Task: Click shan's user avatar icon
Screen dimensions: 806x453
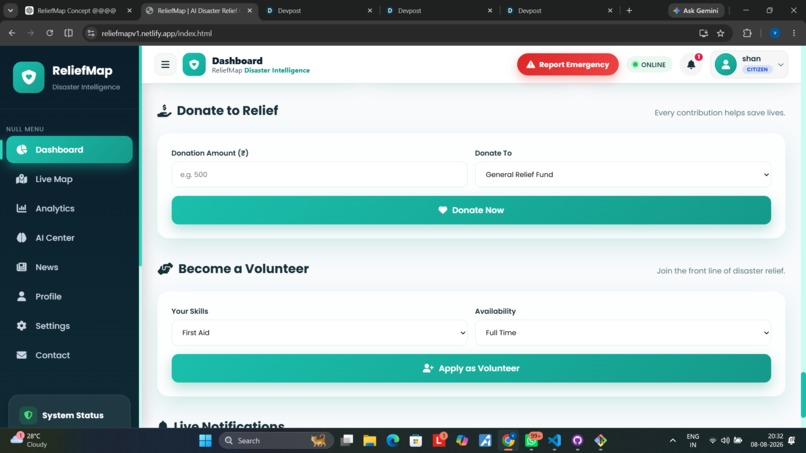Action: click(x=725, y=65)
